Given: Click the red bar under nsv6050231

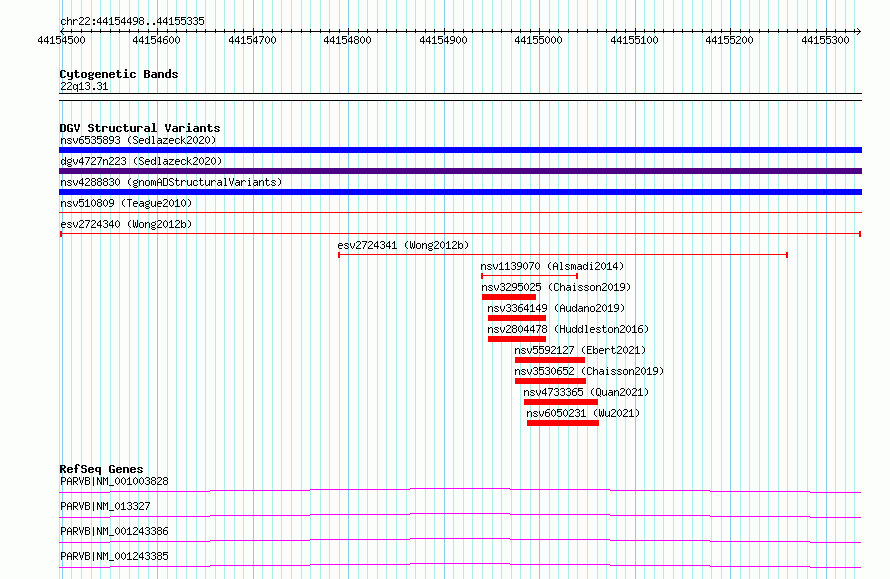Looking at the screenshot, I should (563, 423).
